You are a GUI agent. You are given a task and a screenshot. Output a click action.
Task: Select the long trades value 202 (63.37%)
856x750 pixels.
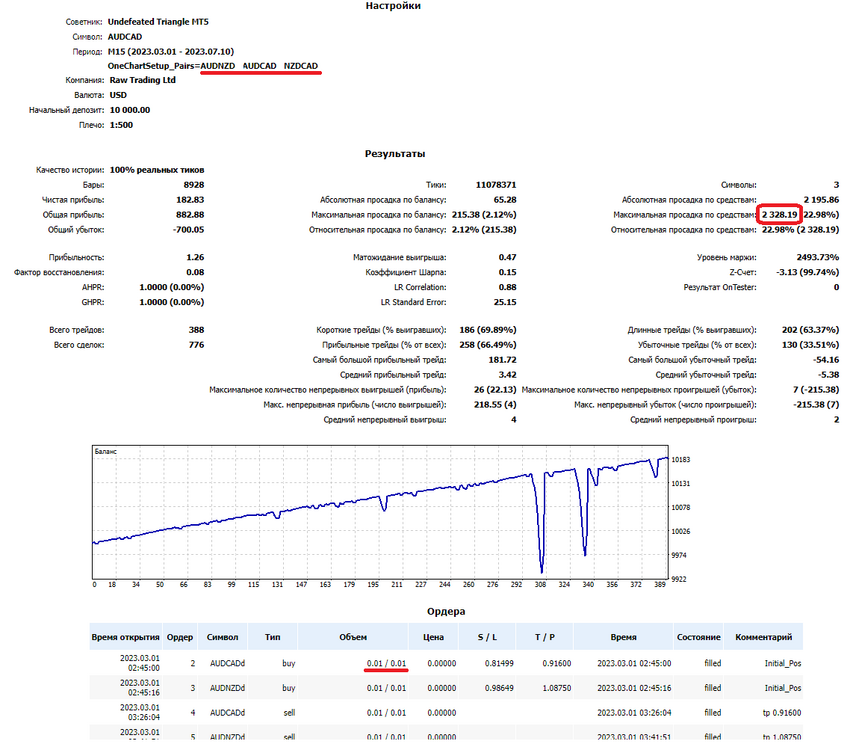[810, 330]
